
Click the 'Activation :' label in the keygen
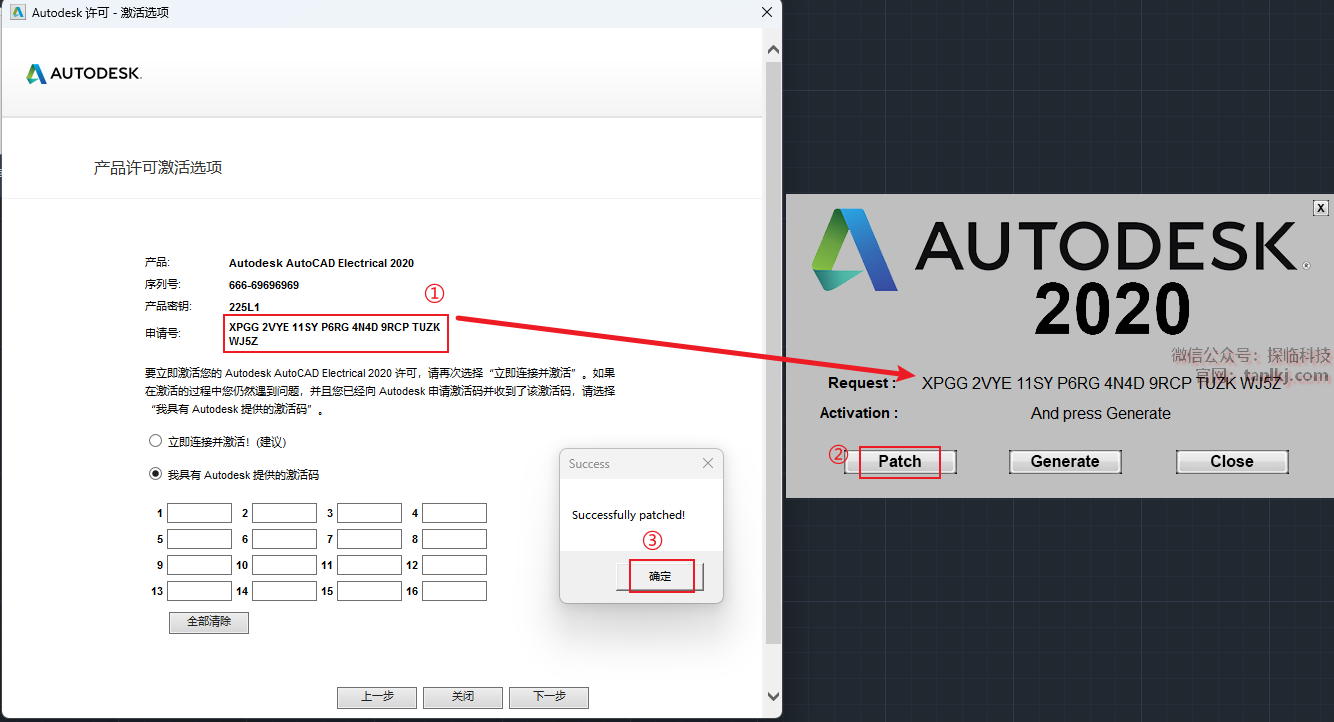click(859, 413)
